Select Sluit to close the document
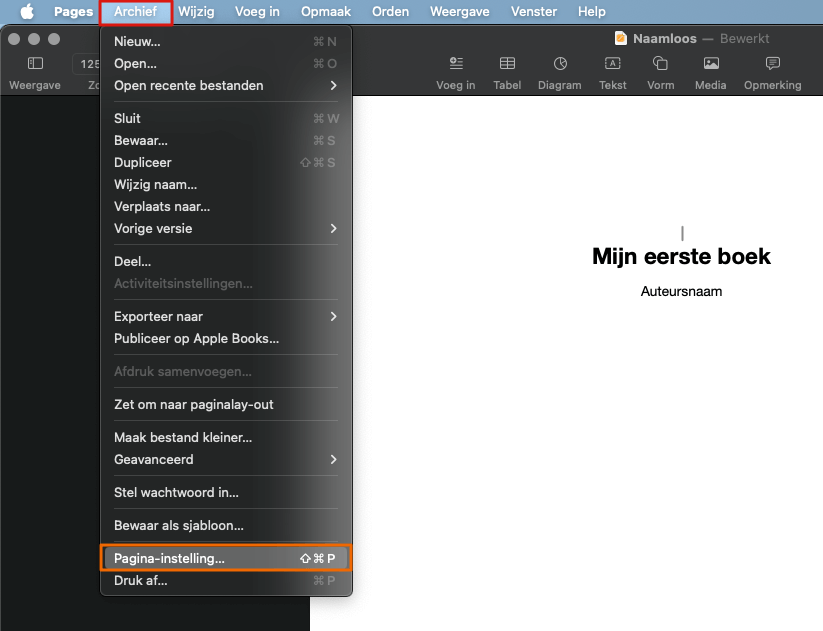The height and width of the screenshot is (631, 823). point(226,119)
